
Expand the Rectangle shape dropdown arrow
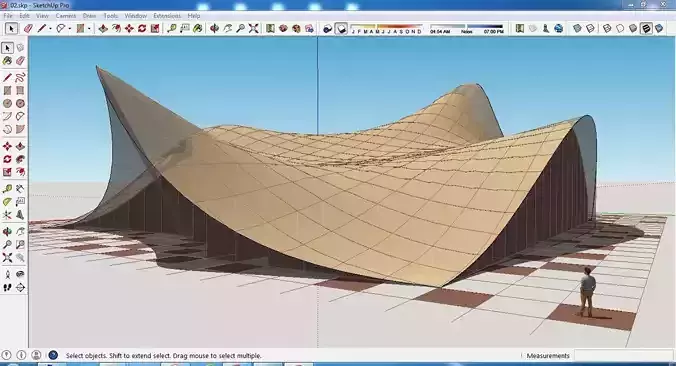(x=89, y=29)
